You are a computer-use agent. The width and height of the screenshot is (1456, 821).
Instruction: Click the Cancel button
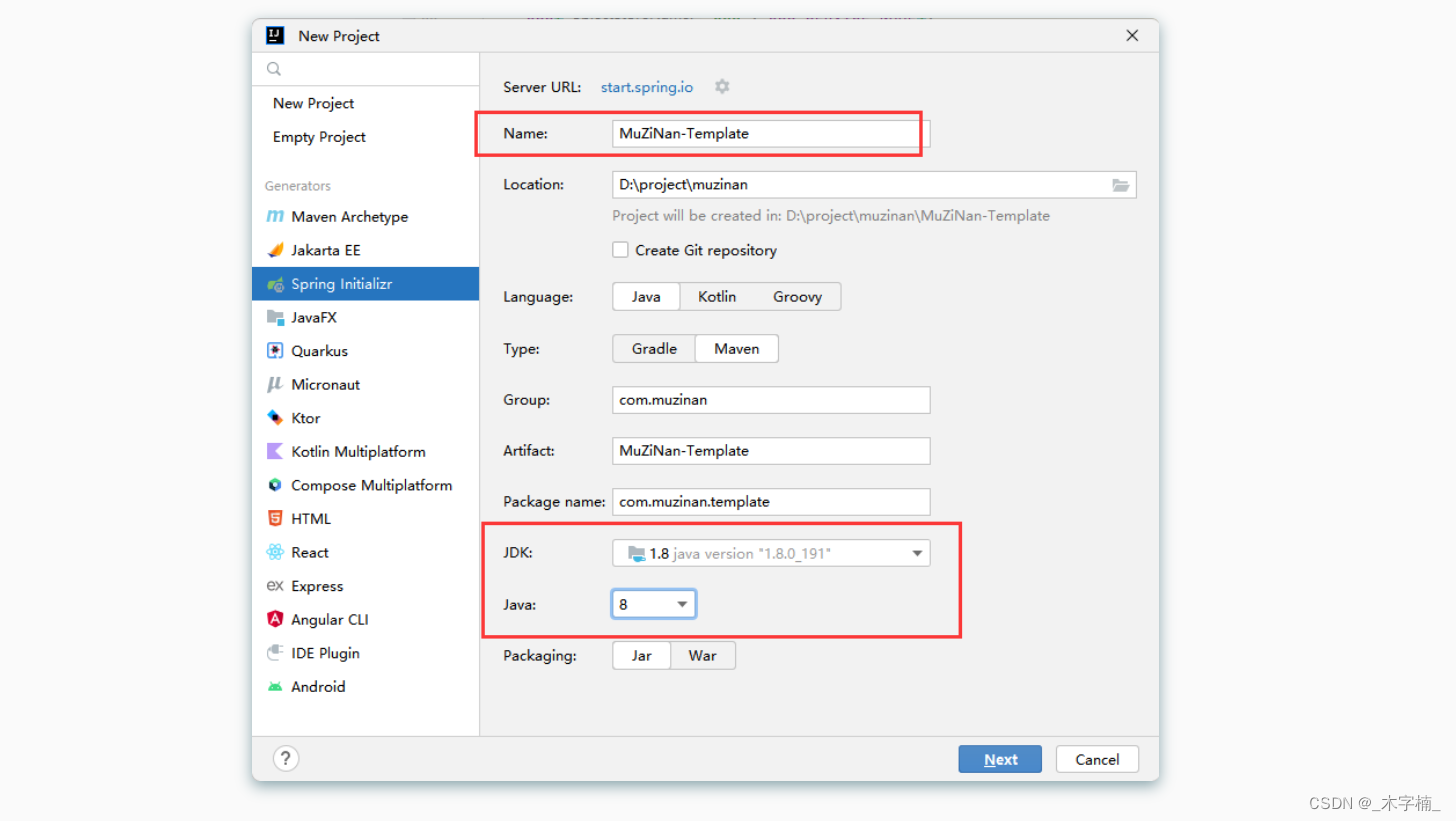coord(1097,759)
